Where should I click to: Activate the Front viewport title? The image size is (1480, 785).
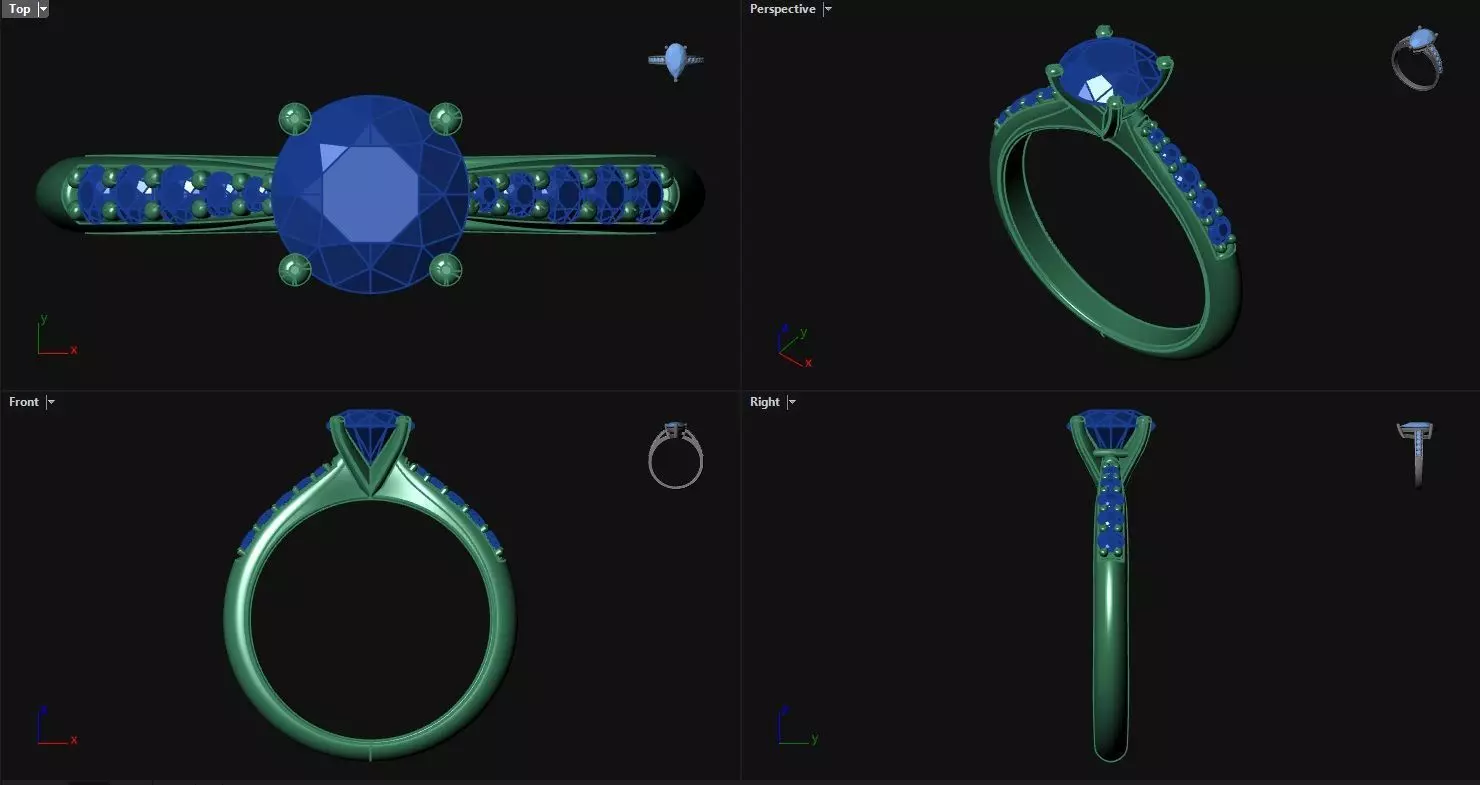24,402
